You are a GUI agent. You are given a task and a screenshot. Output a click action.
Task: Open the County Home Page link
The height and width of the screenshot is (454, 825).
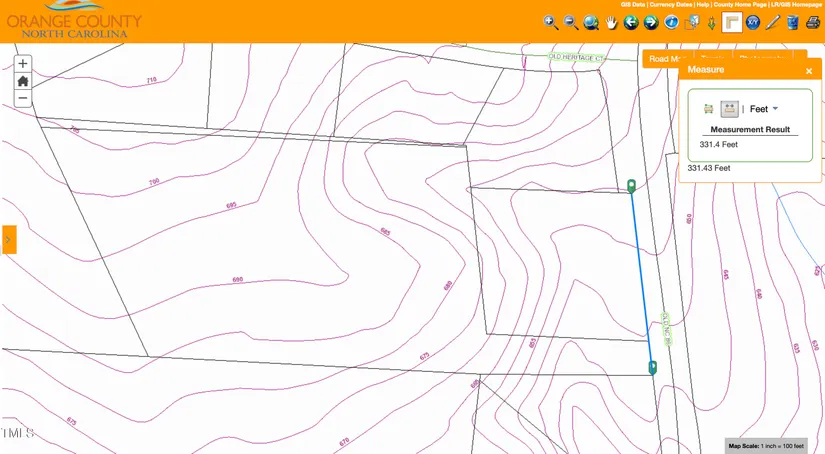coord(740,5)
